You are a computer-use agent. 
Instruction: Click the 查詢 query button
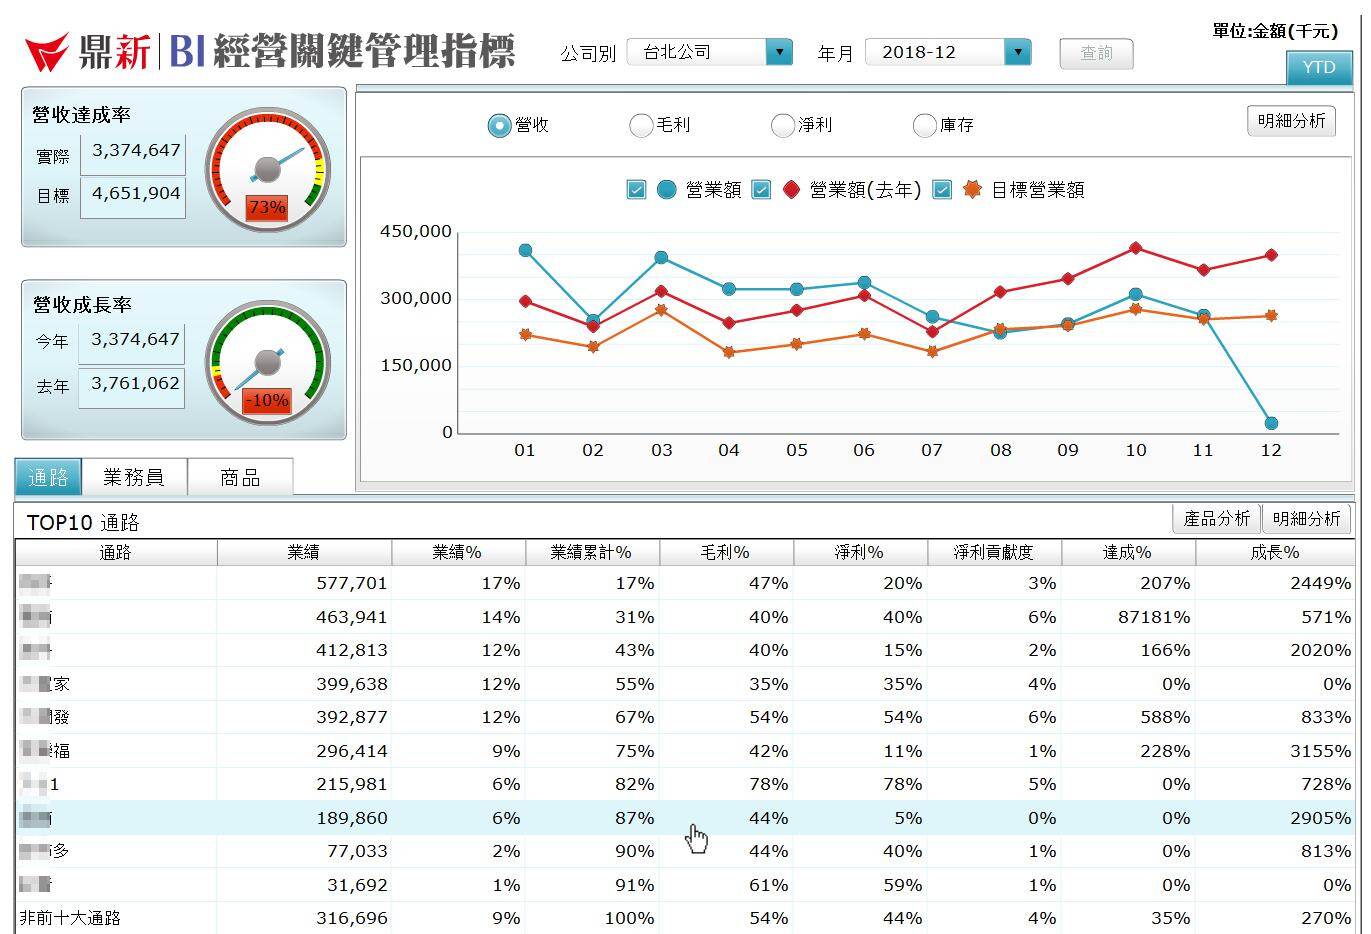click(1096, 54)
